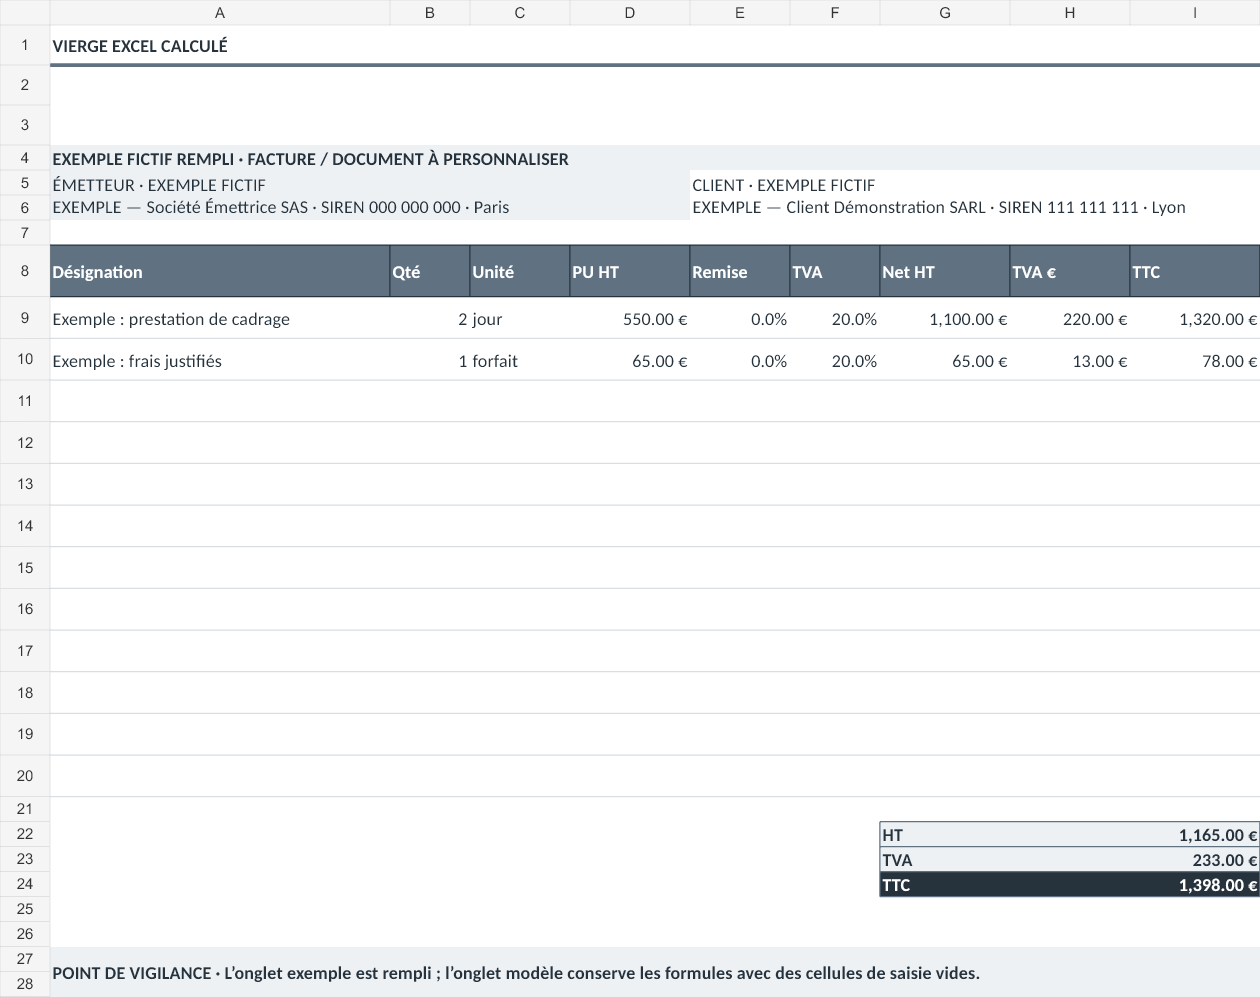
Task: Click the '78.00 €' TTC cell
Action: 1195,361
